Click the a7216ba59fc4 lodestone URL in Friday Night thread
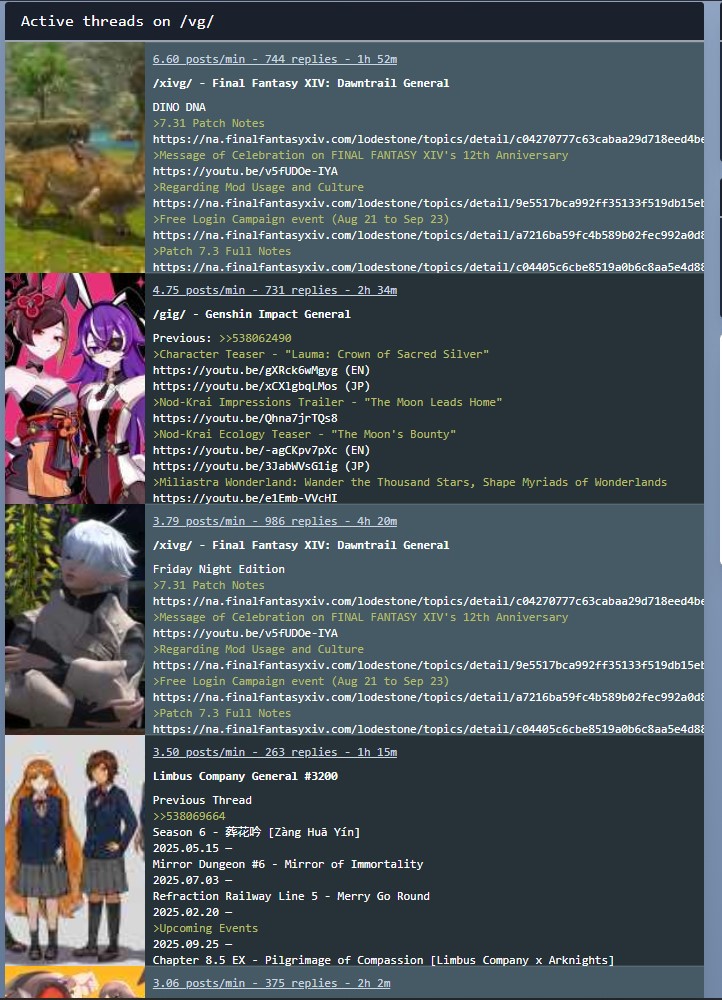This screenshot has height=1000, width=722. [428, 696]
